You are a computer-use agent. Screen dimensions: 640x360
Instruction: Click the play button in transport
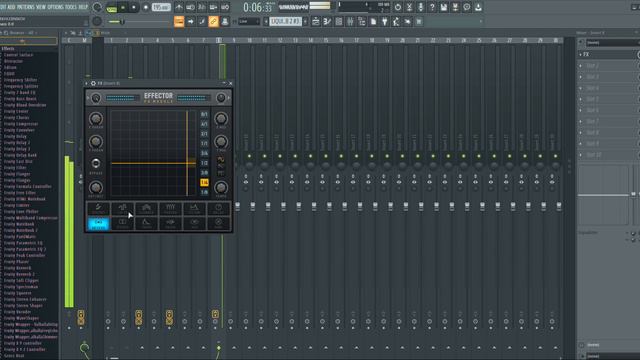(122, 7)
